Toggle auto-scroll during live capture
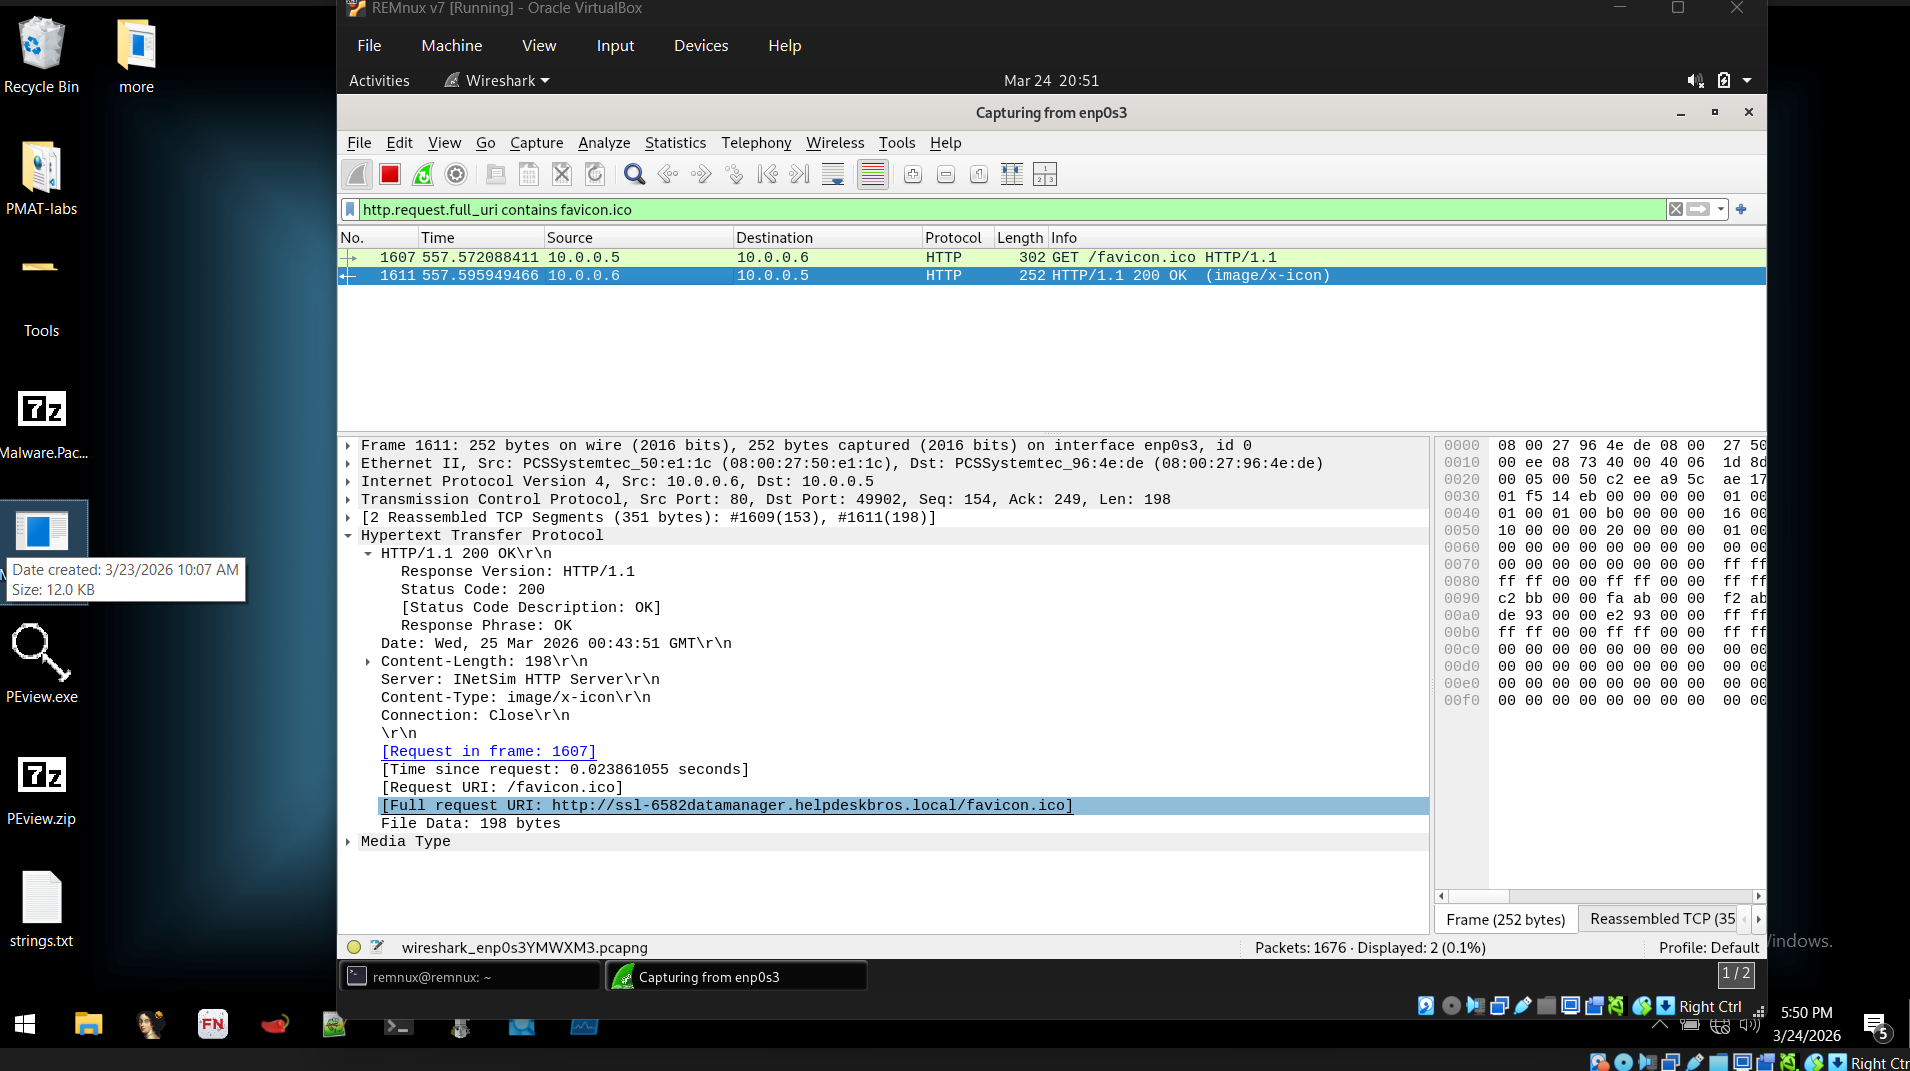The width and height of the screenshot is (1910, 1071). [832, 175]
